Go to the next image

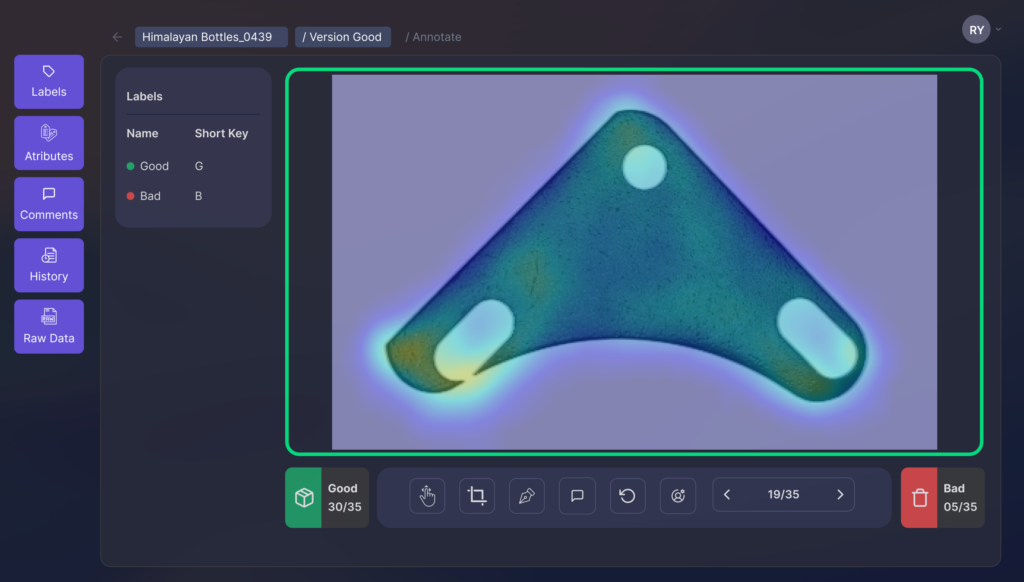[840, 495]
